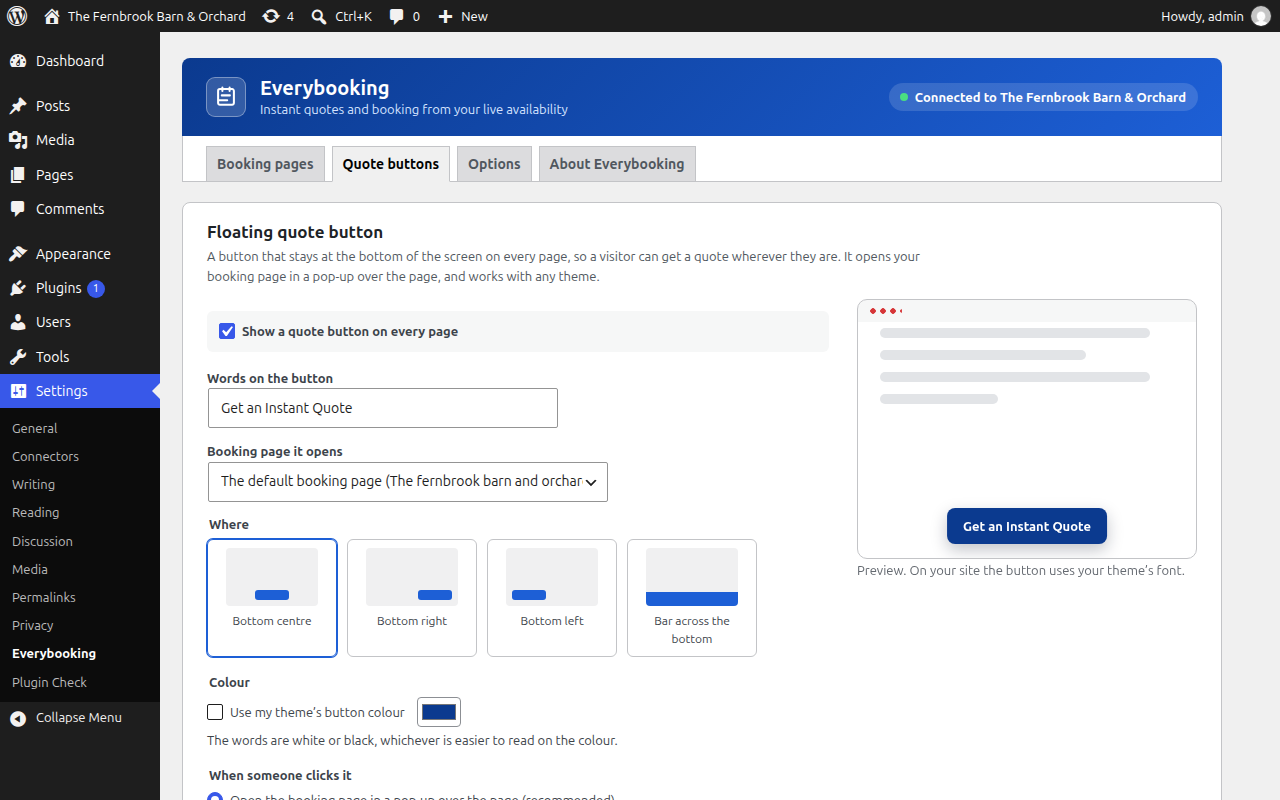
Task: Open the About Everybooking tab
Action: (617, 164)
